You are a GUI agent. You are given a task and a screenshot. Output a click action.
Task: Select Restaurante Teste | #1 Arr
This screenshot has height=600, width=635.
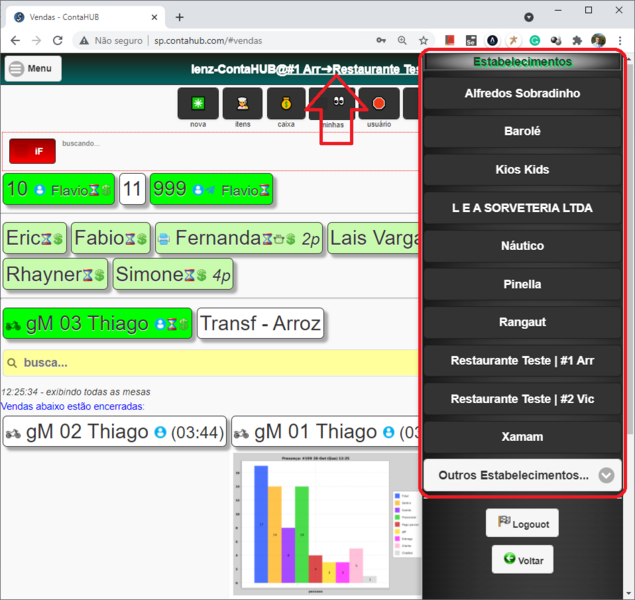pyautogui.click(x=522, y=360)
